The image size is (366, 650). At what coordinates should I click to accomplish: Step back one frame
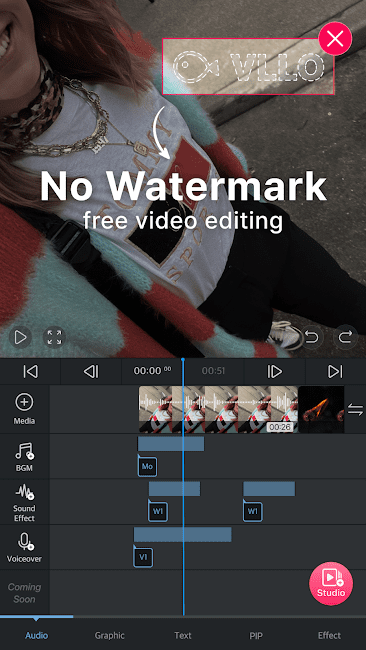91,371
